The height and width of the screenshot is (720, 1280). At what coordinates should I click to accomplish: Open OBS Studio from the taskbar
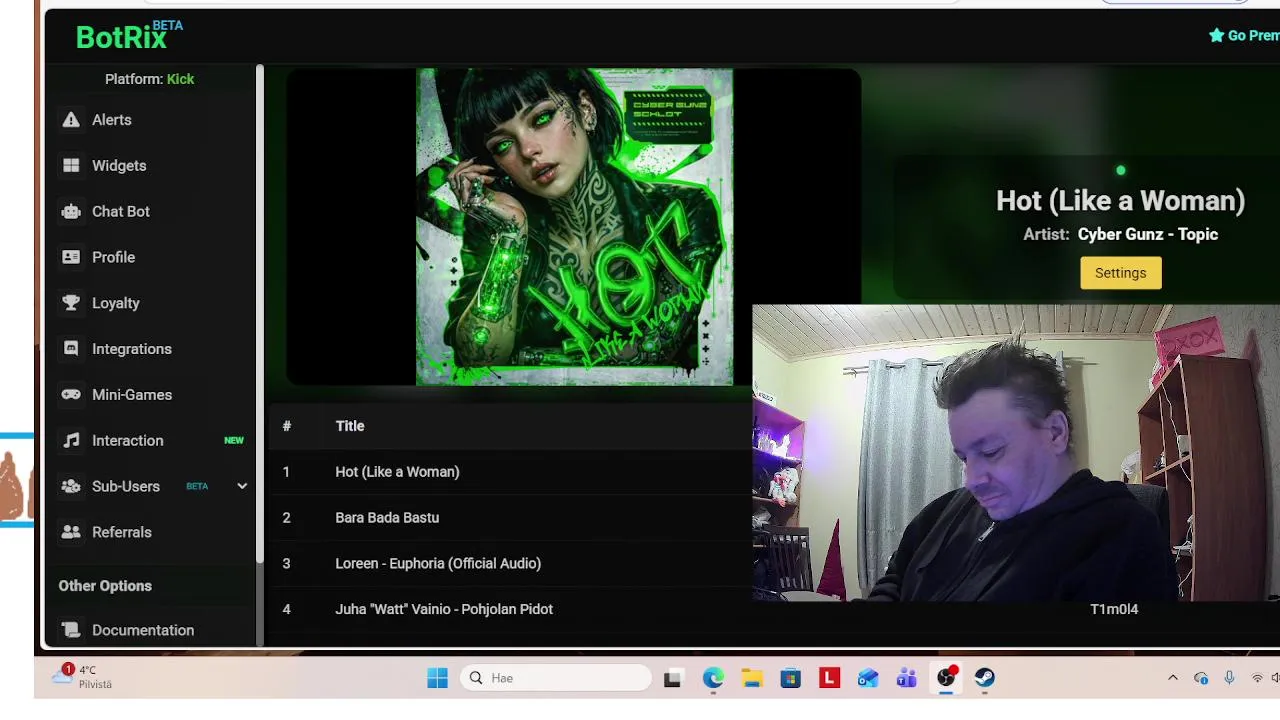(946, 678)
